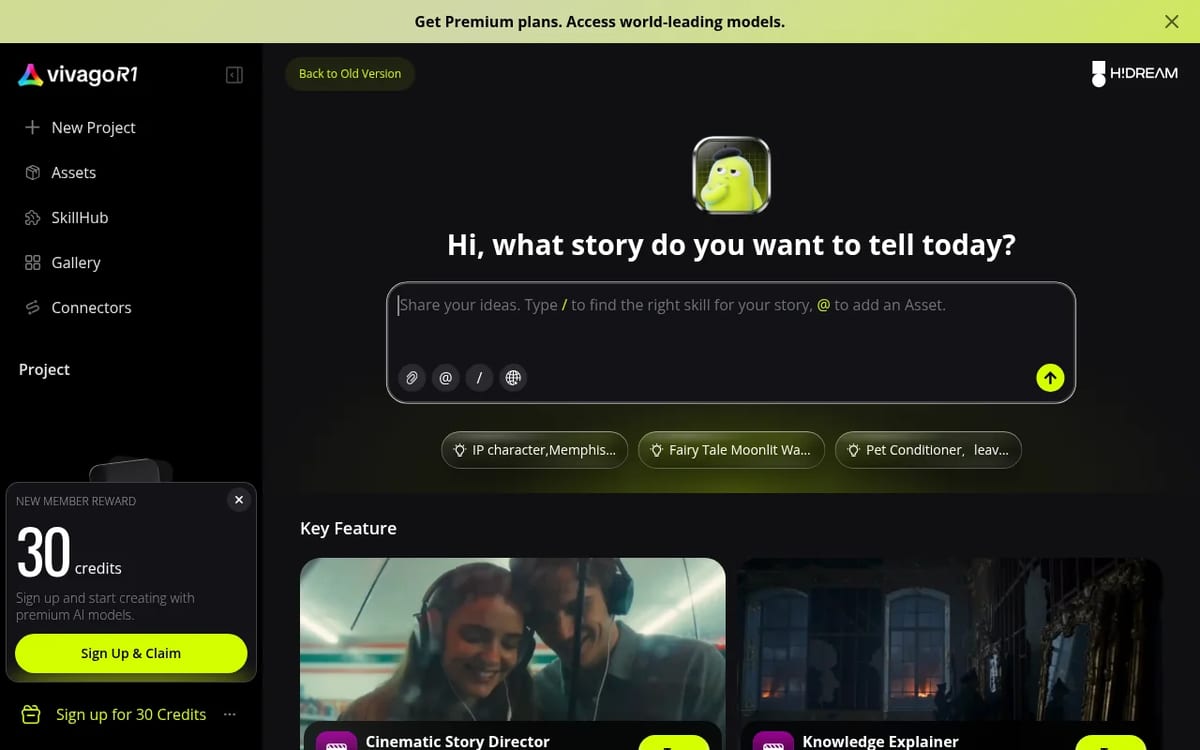Click the Knowledge Explainer title
The image size is (1200, 750).
pyautogui.click(x=881, y=741)
